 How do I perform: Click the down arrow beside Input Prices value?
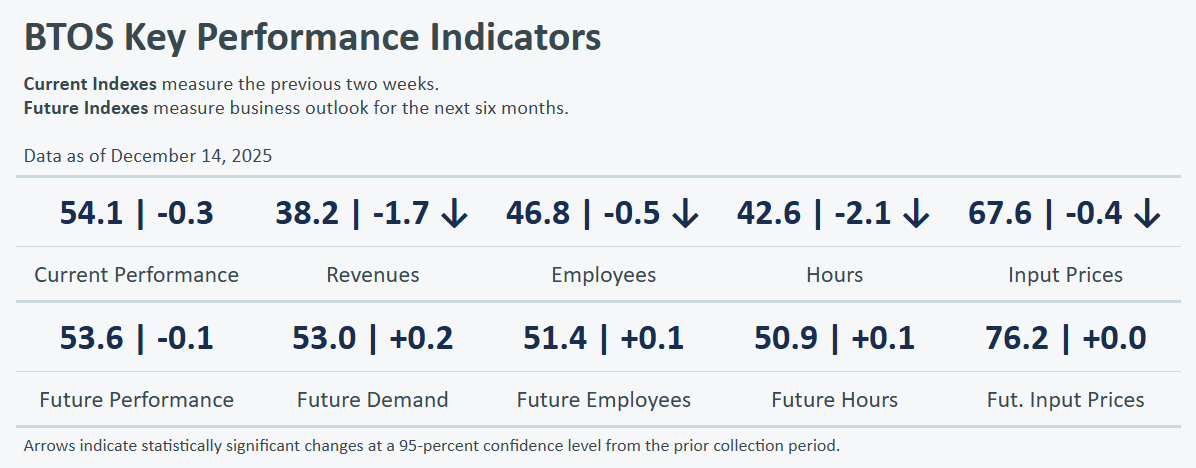(x=1147, y=213)
